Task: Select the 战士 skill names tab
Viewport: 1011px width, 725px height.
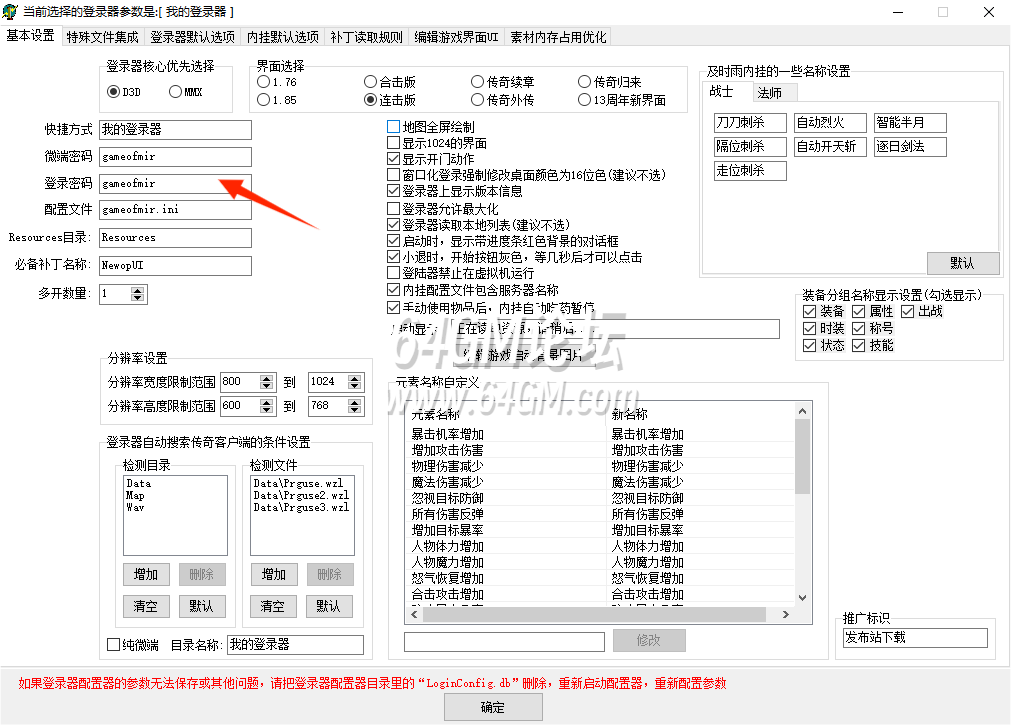Action: click(727, 92)
